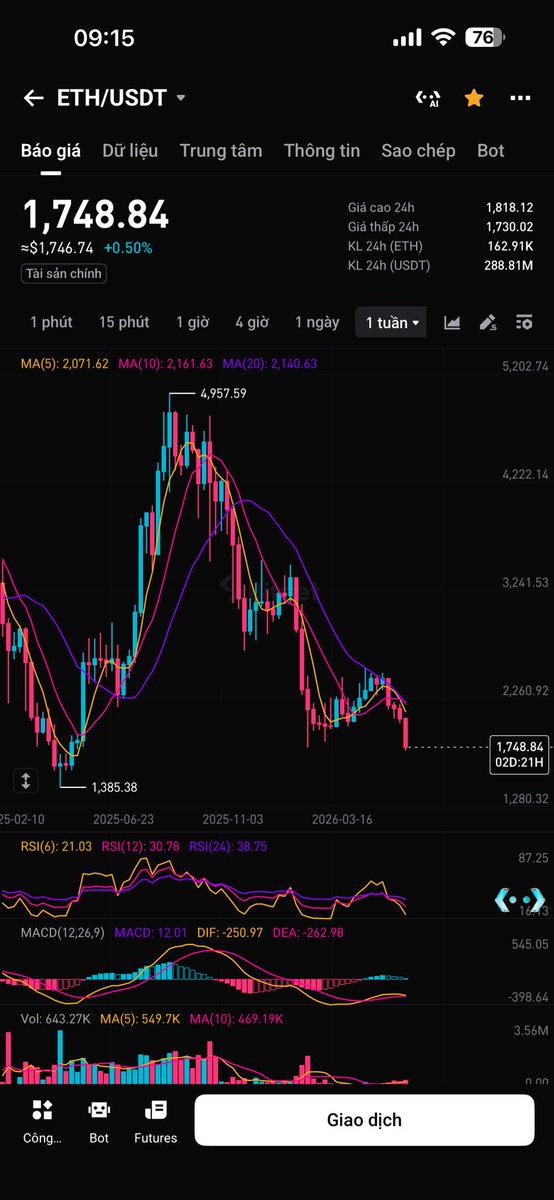
Task: Open the Futures icon in bottom bar
Action: coord(156,1119)
